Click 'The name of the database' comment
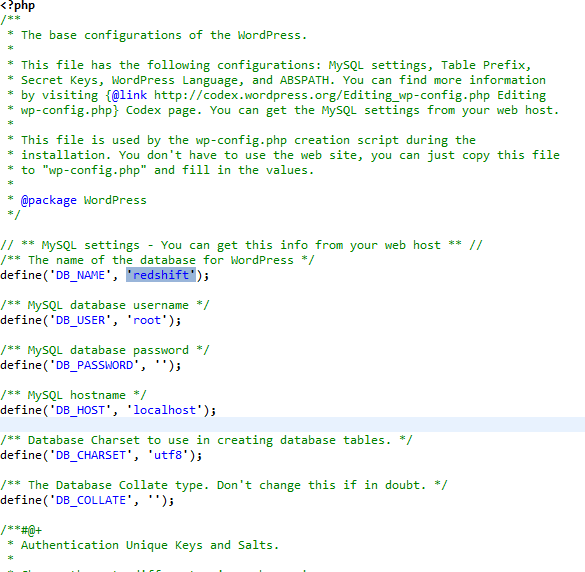This screenshot has width=585, height=572. [x=157, y=260]
